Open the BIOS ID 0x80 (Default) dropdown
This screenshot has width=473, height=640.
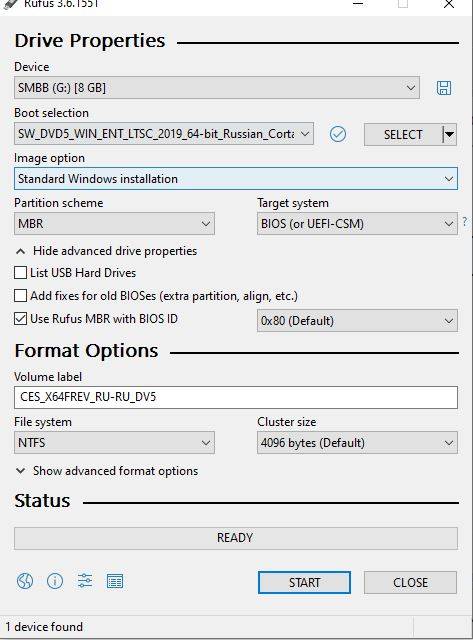pos(357,320)
